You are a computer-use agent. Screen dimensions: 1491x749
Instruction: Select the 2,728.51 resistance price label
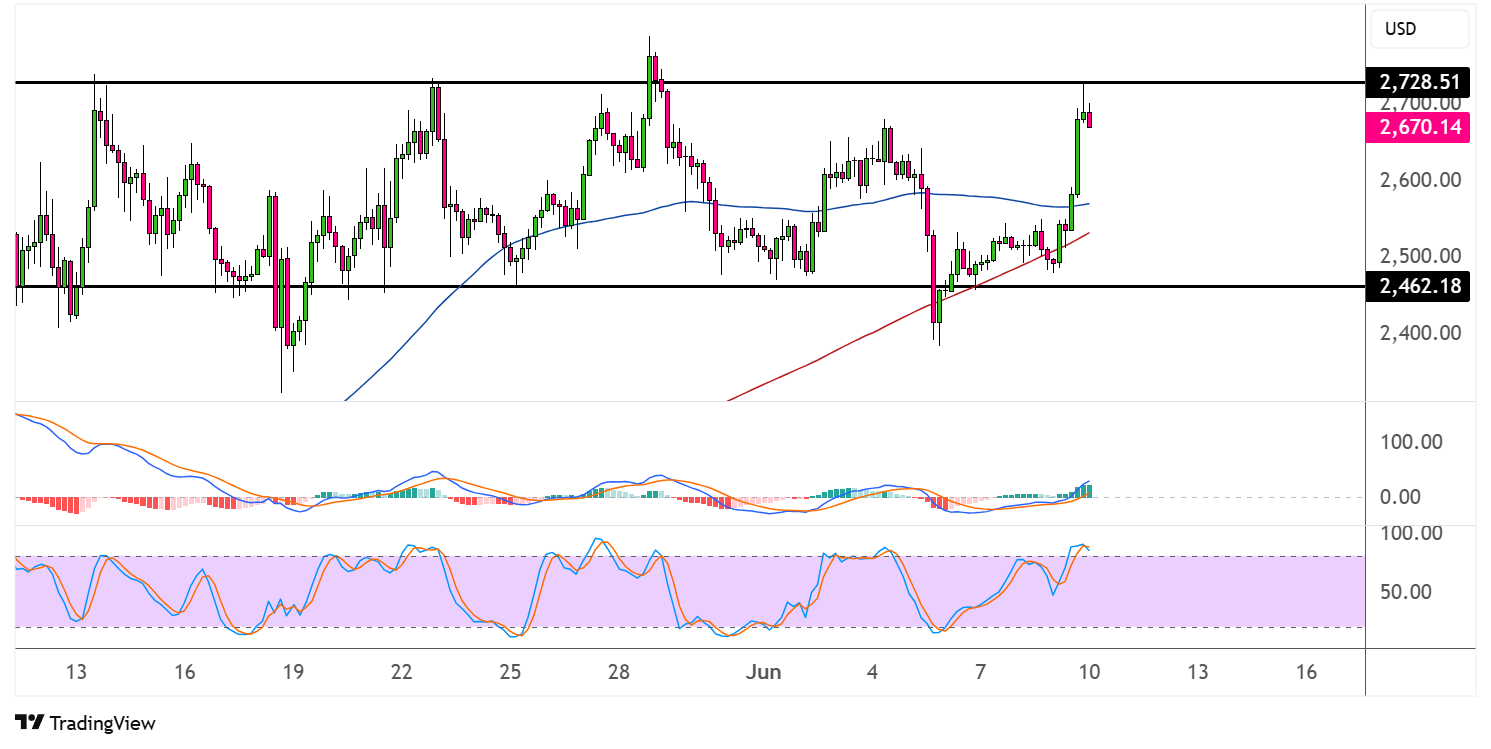pos(1419,82)
